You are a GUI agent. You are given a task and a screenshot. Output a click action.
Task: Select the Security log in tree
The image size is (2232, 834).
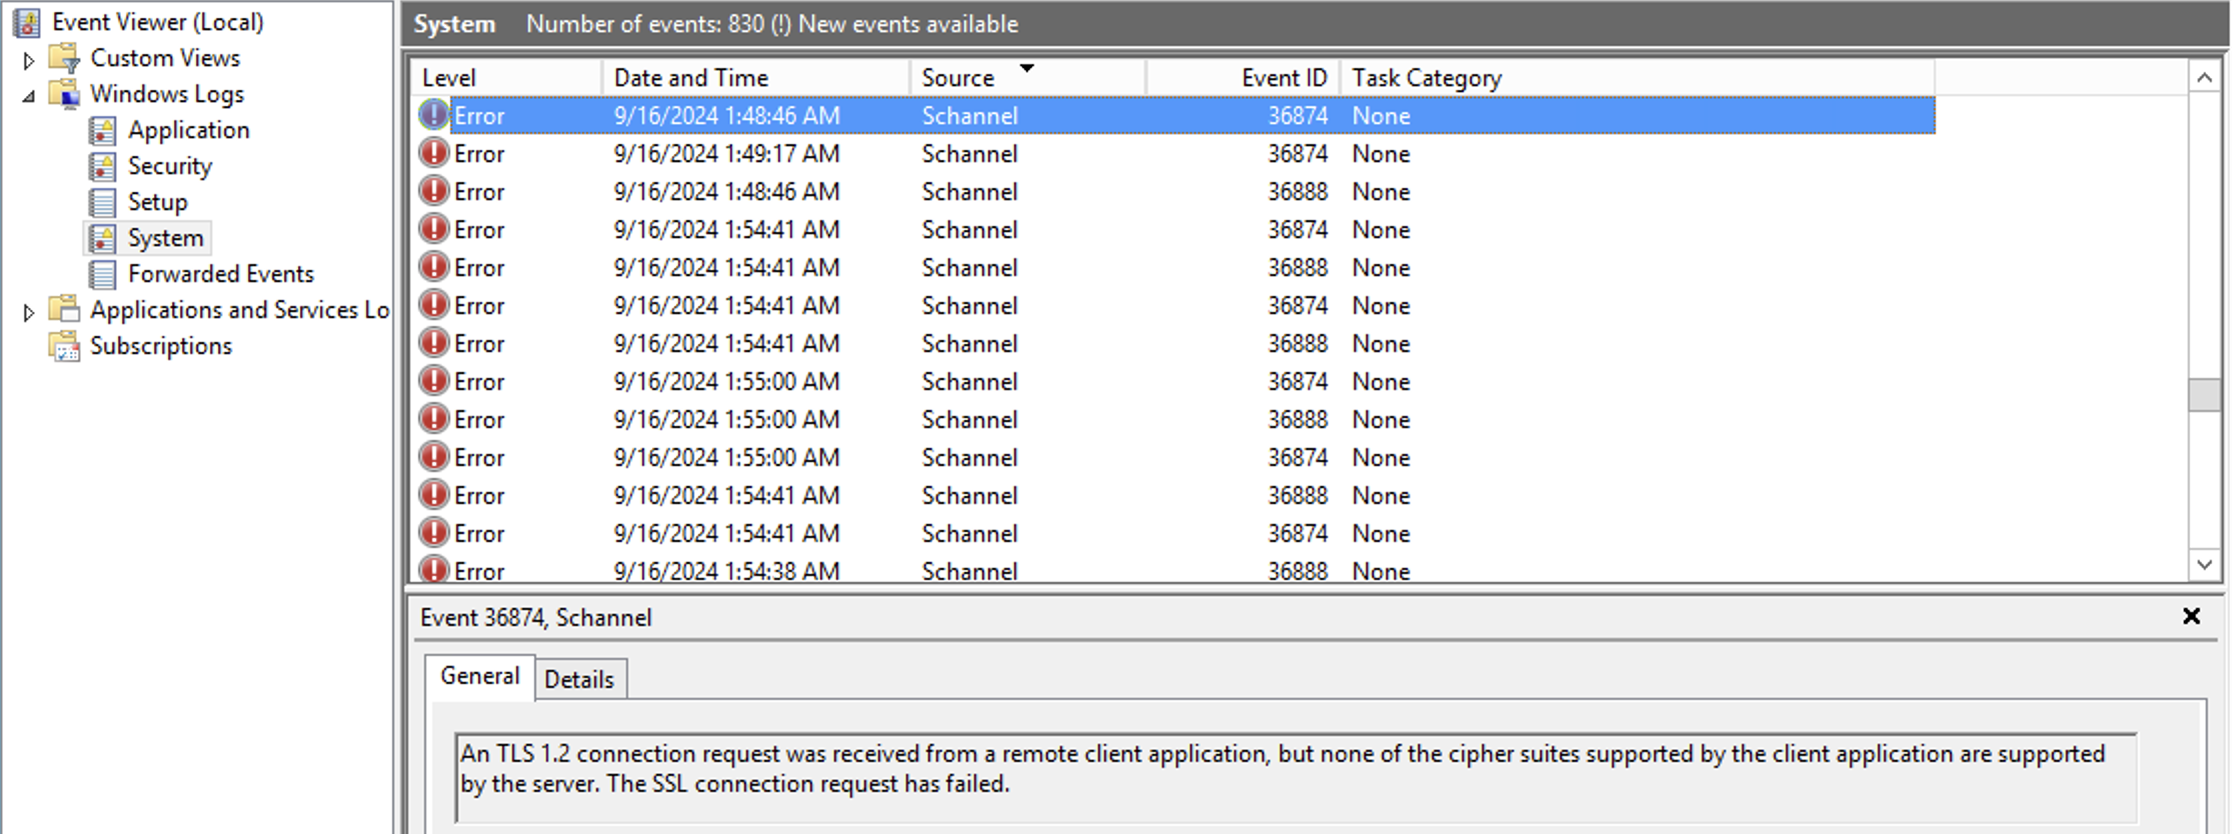click(x=169, y=166)
